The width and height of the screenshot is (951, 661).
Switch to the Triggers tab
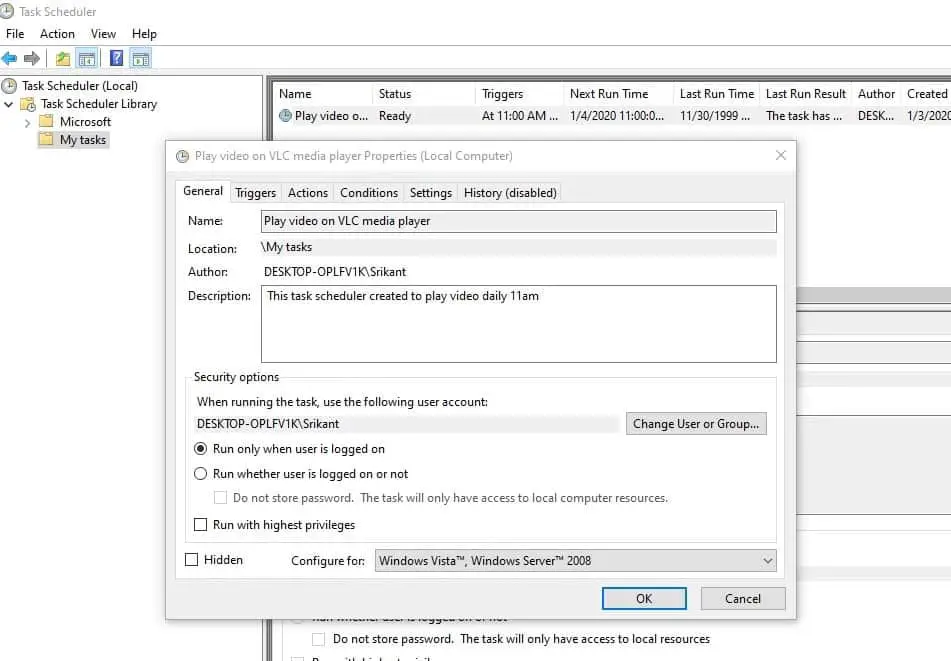255,193
